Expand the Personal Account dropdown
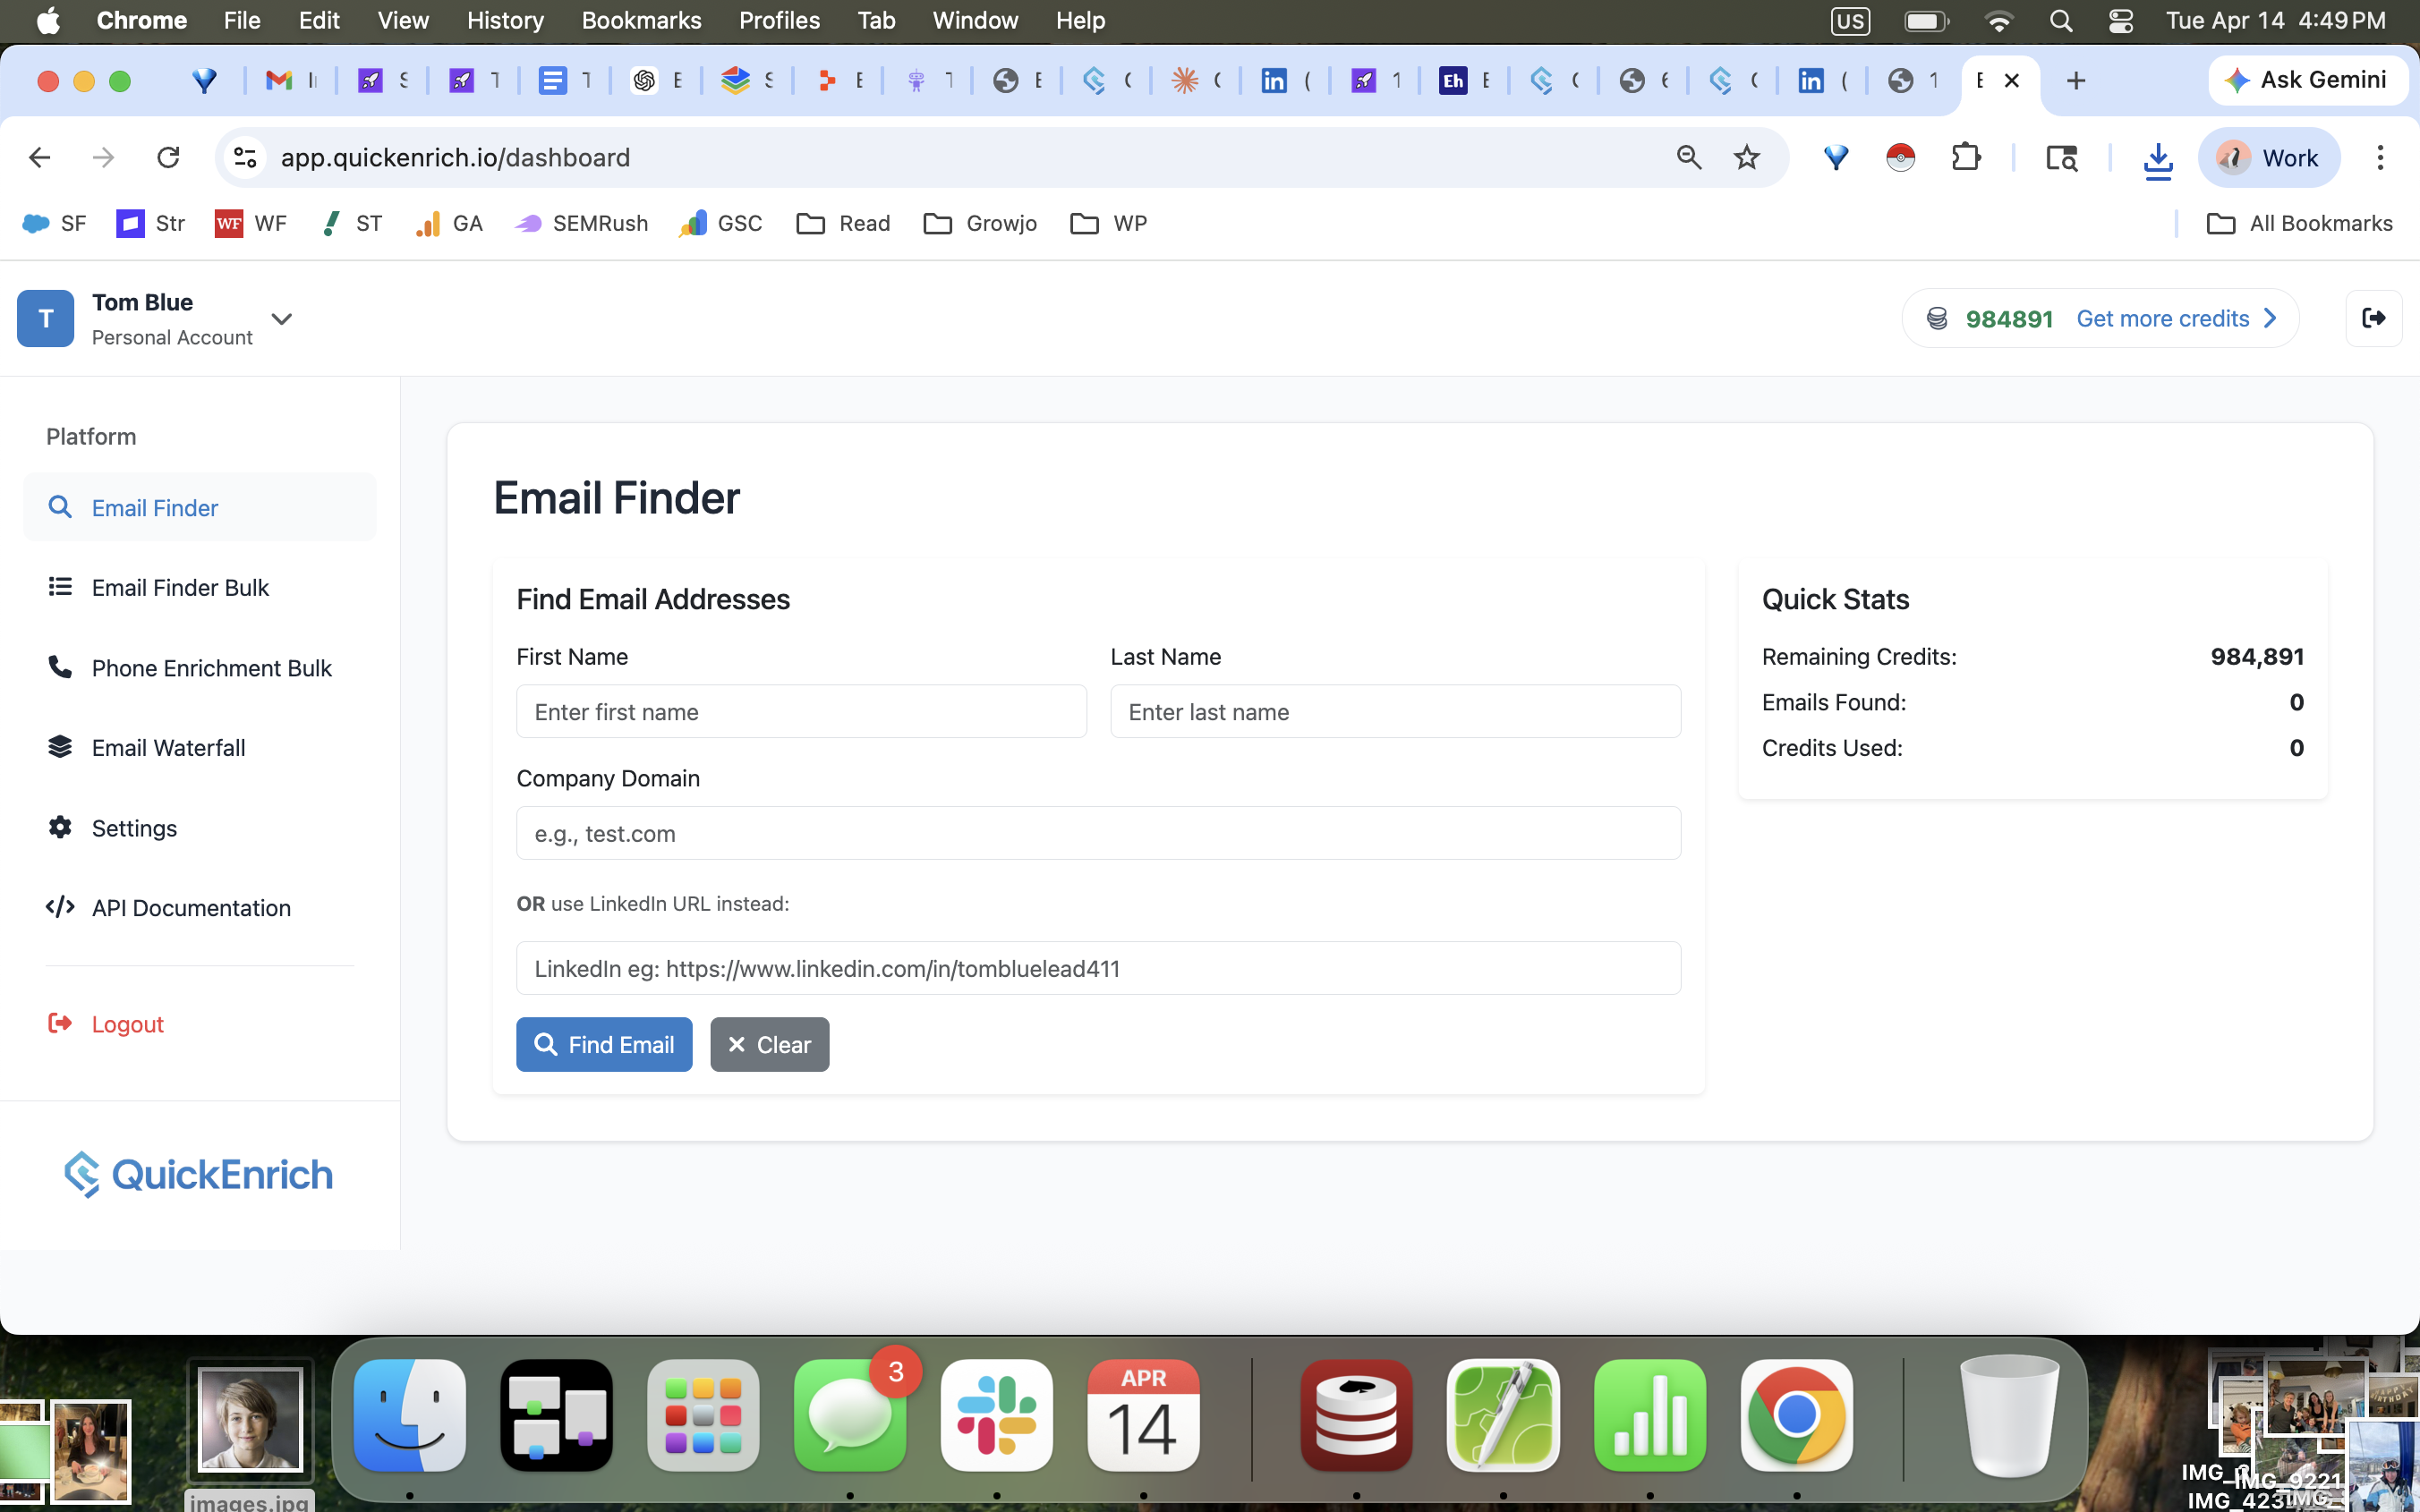The height and width of the screenshot is (1512, 2420). pyautogui.click(x=281, y=318)
